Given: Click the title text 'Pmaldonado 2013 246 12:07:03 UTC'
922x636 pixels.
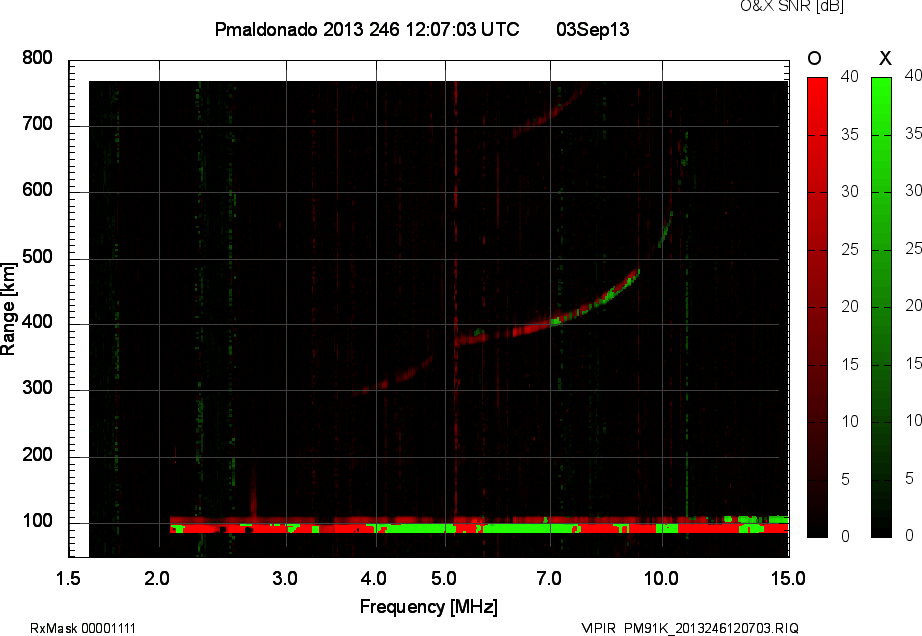Looking at the screenshot, I should pyautogui.click(x=367, y=29).
